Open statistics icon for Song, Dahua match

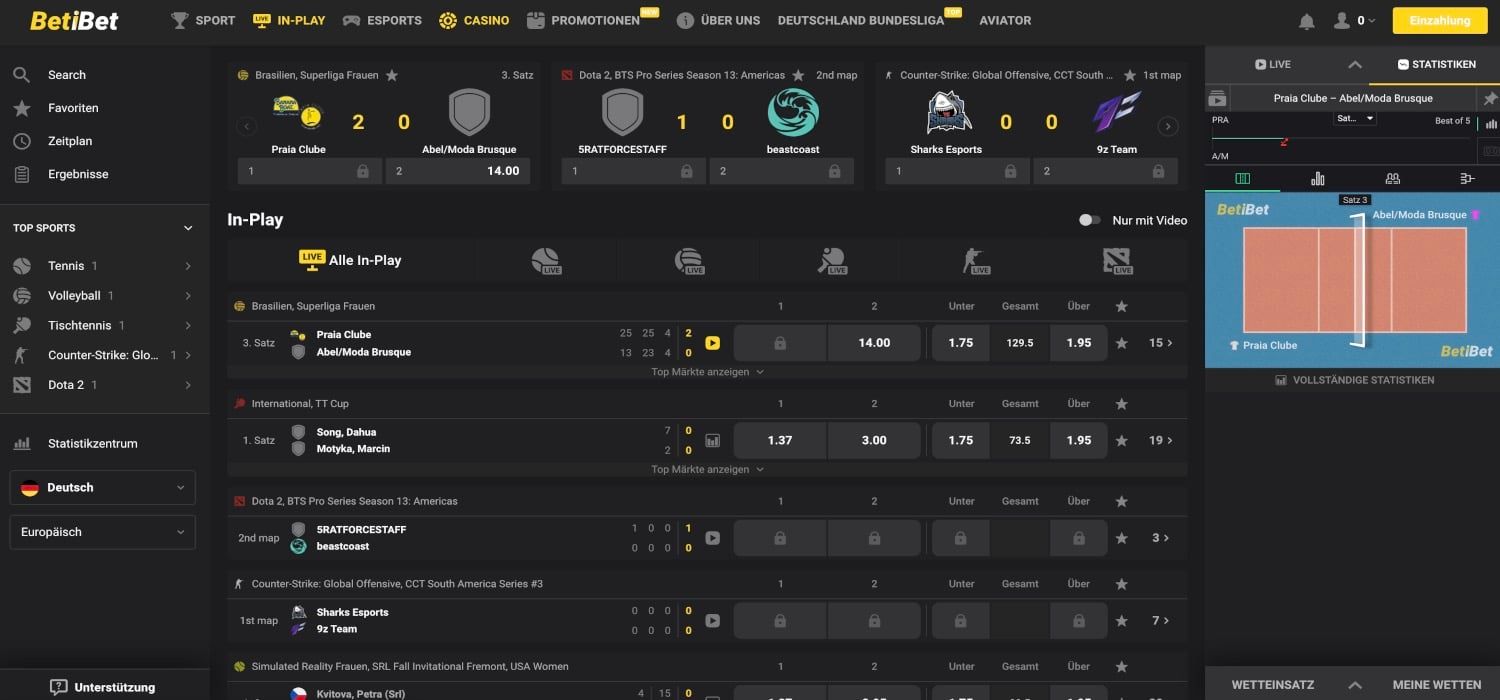[712, 440]
